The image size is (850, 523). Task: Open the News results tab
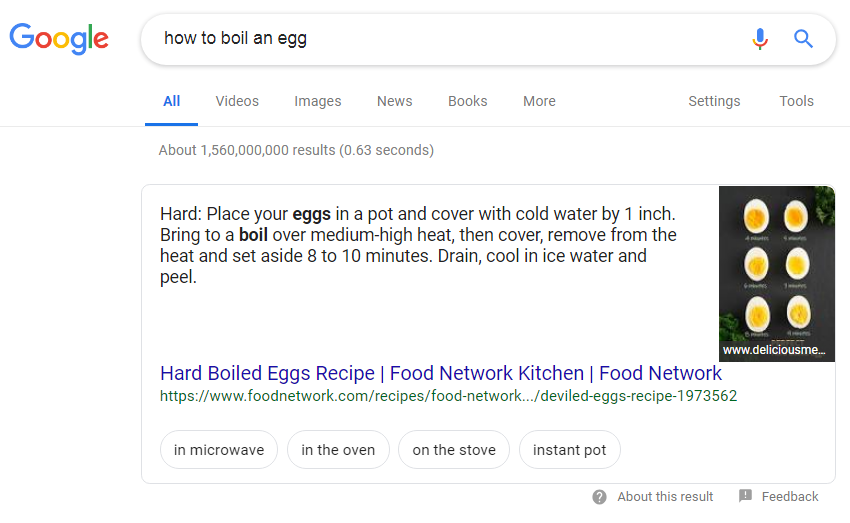pyautogui.click(x=395, y=101)
